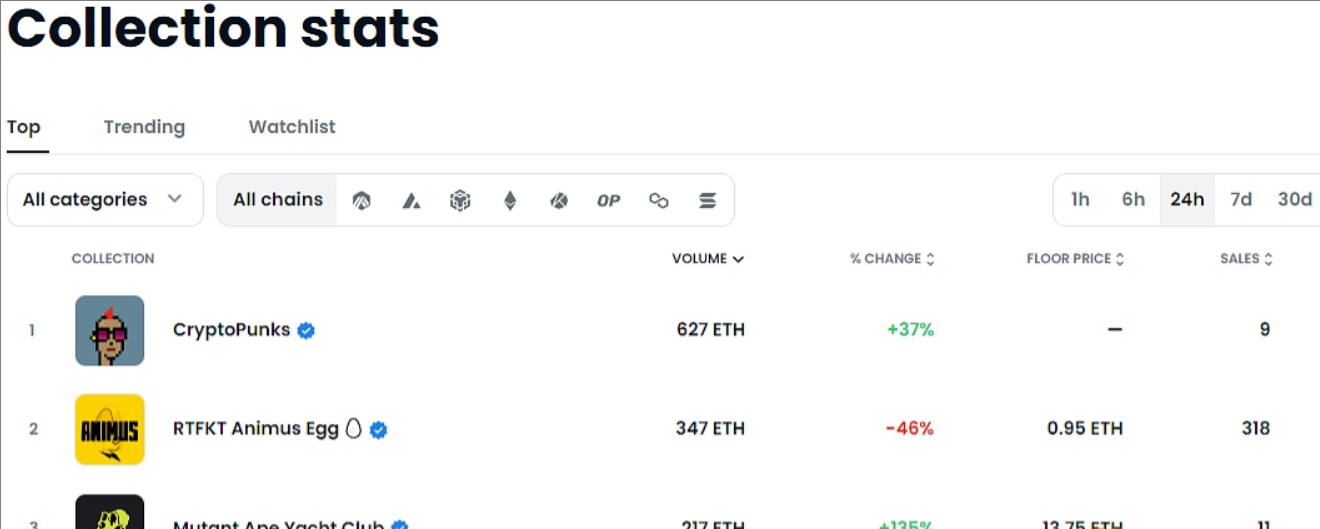This screenshot has width=1320, height=529.
Task: Filter by Arbitrum chain icon
Action: [362, 200]
